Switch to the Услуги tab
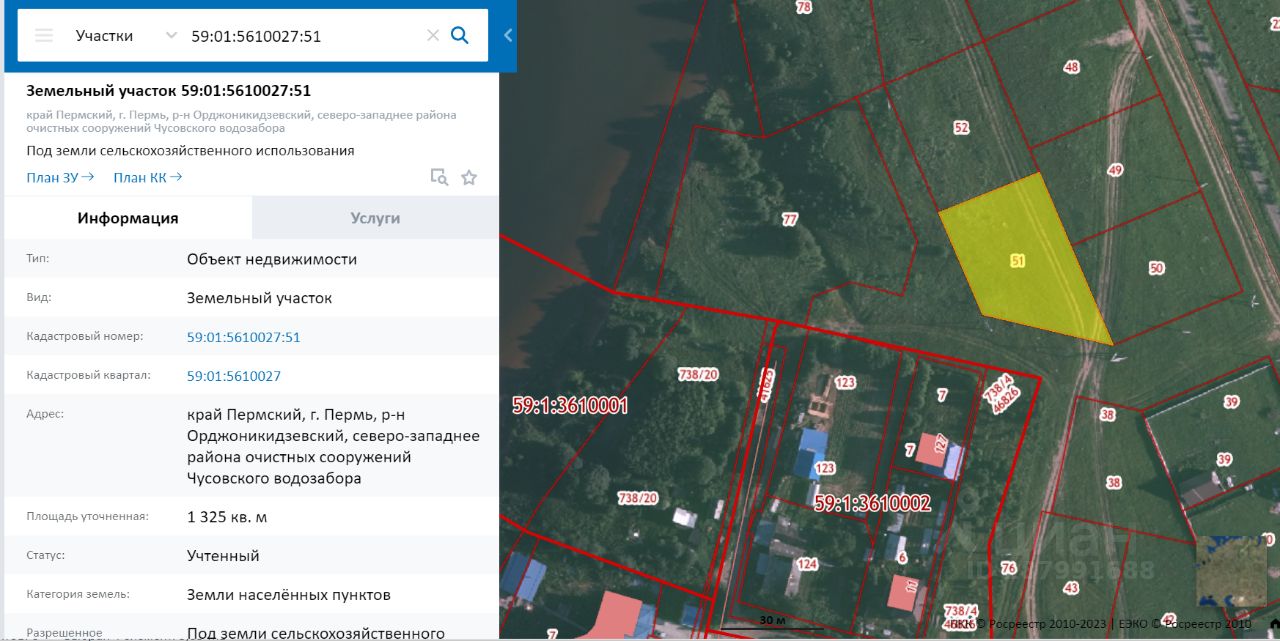Viewport: 1280px width, 641px height. tap(375, 218)
